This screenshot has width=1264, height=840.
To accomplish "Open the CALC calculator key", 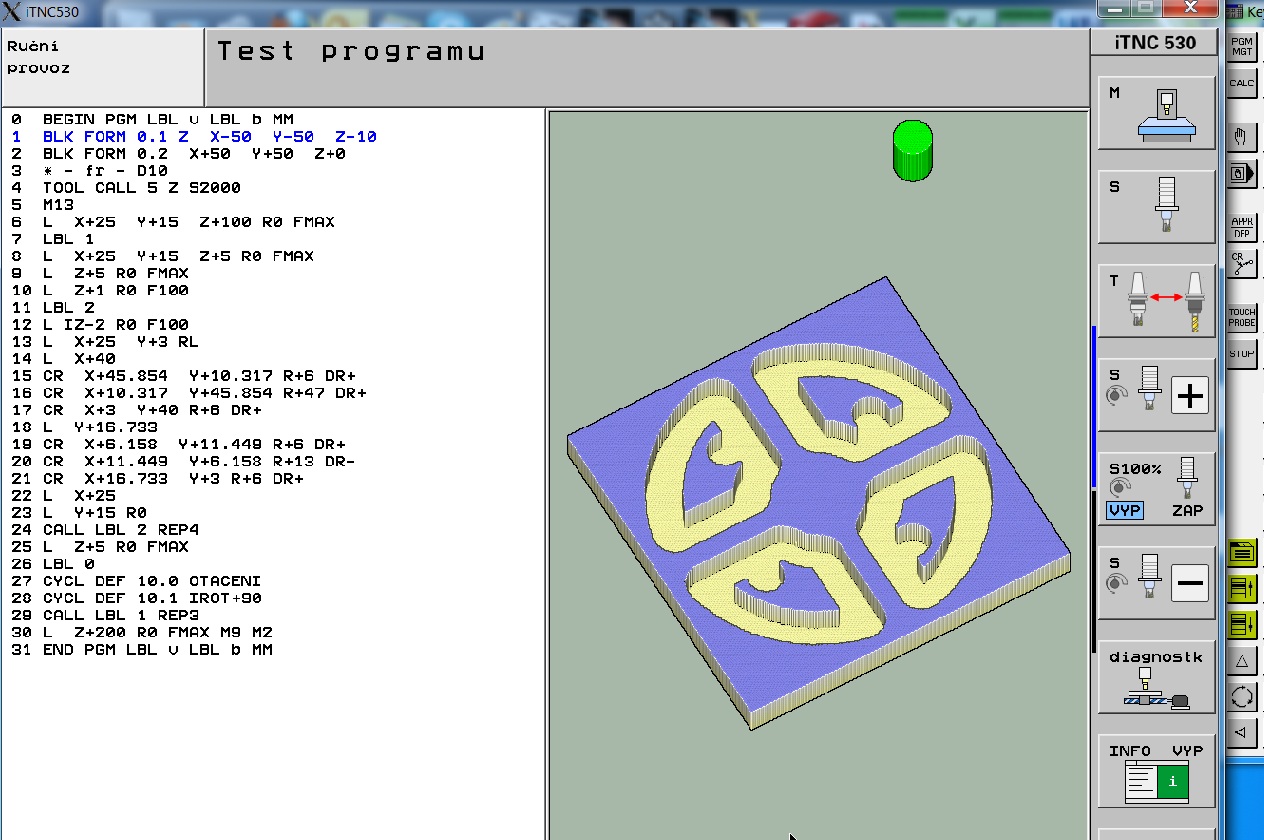I will 1241,84.
